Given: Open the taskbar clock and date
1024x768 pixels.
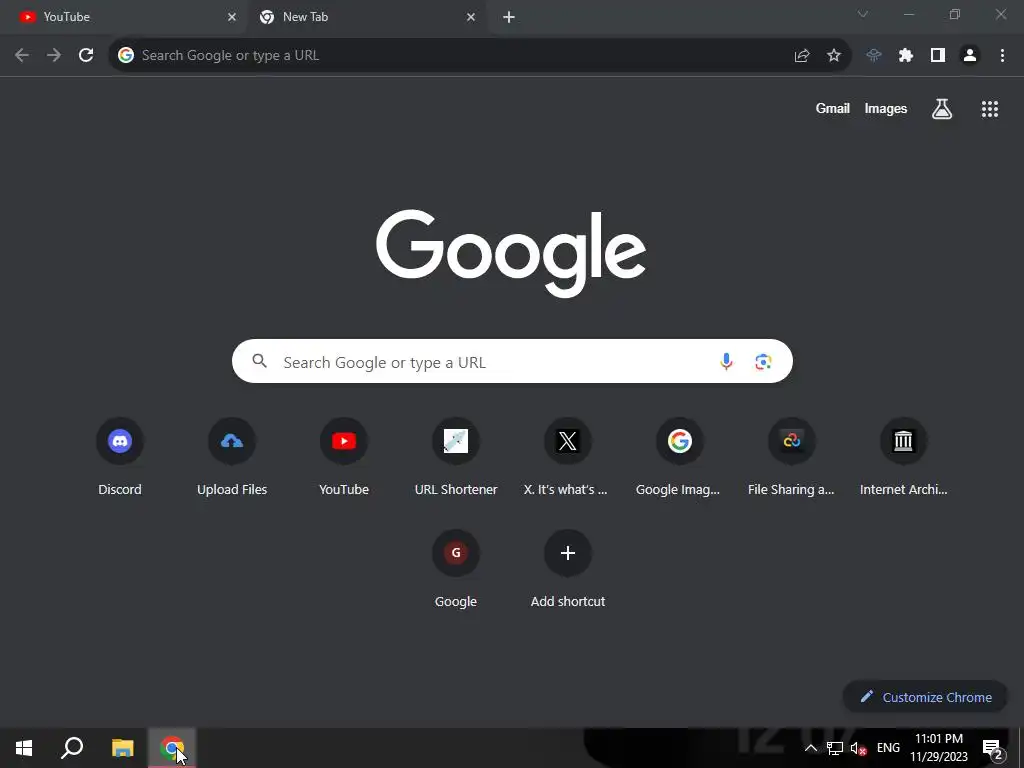Looking at the screenshot, I should (939, 748).
